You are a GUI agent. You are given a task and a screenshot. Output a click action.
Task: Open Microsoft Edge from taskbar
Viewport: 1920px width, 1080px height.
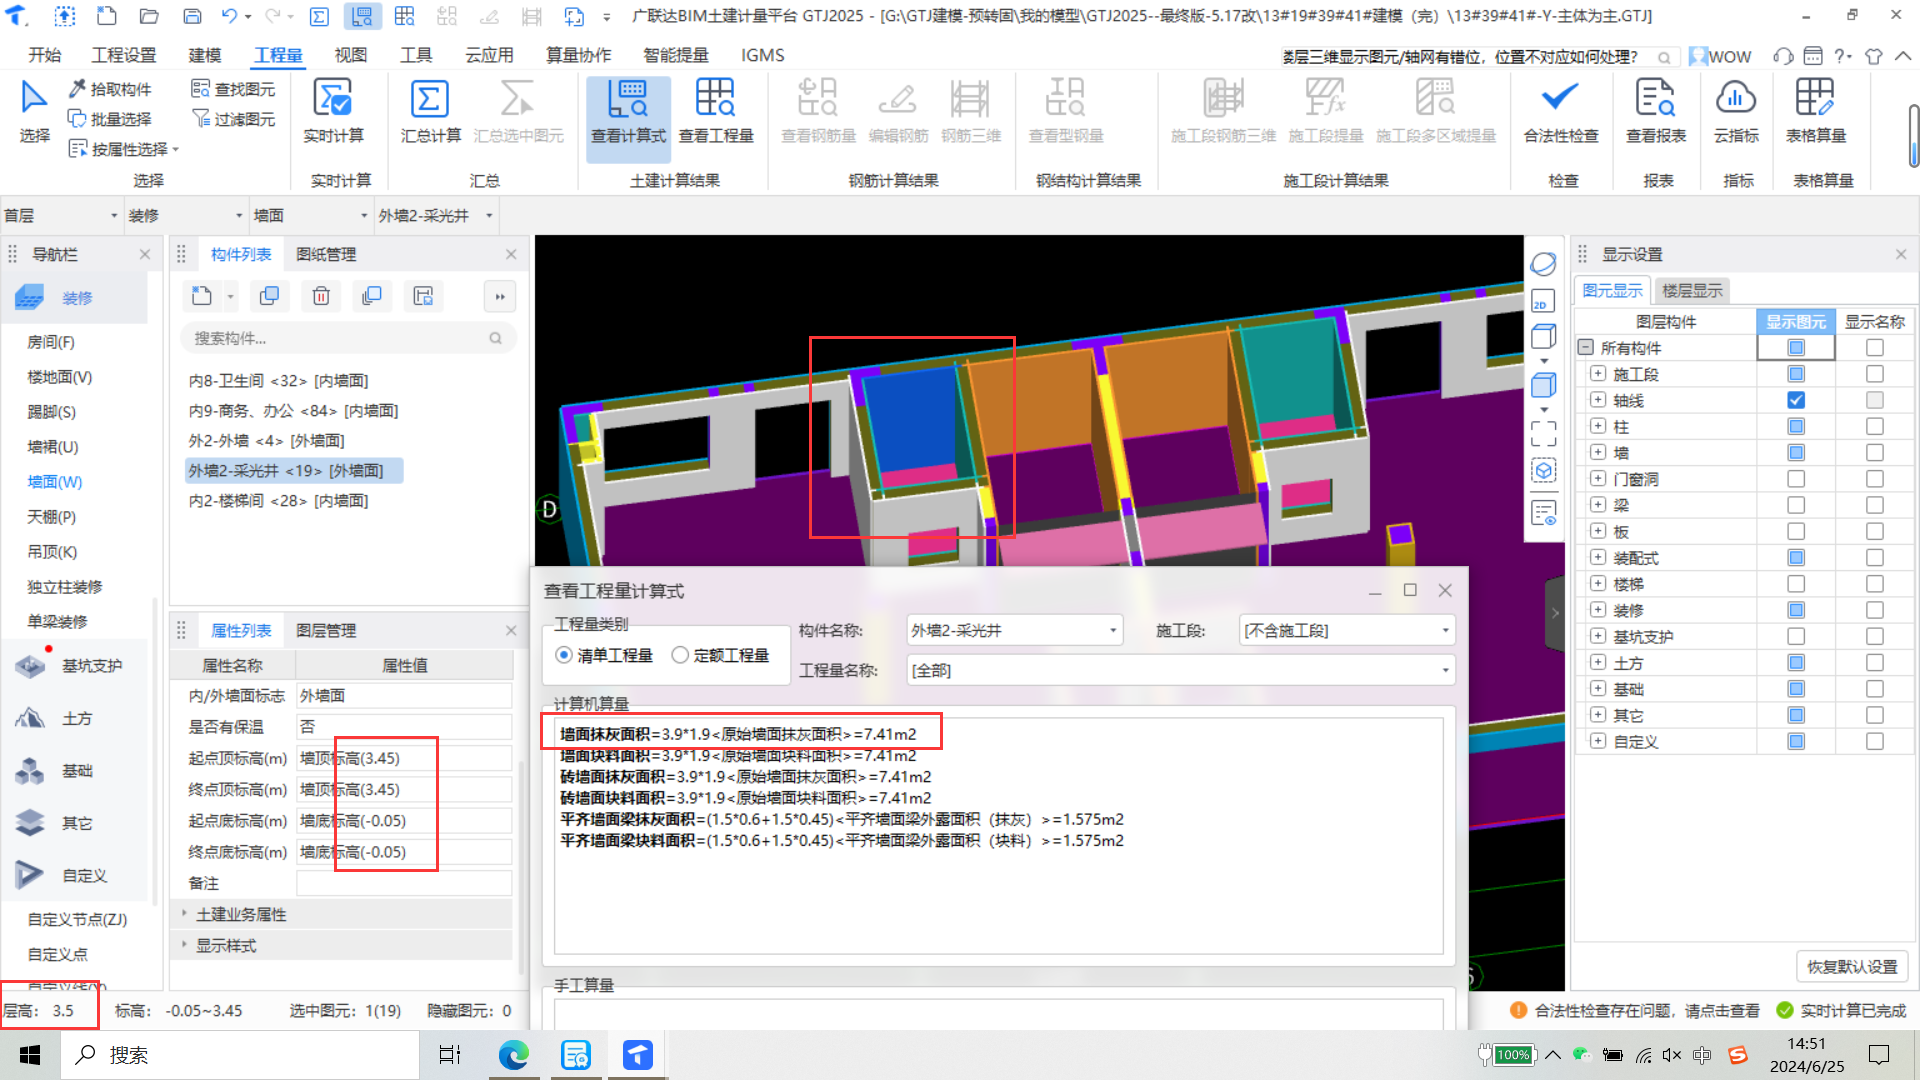(x=513, y=1055)
